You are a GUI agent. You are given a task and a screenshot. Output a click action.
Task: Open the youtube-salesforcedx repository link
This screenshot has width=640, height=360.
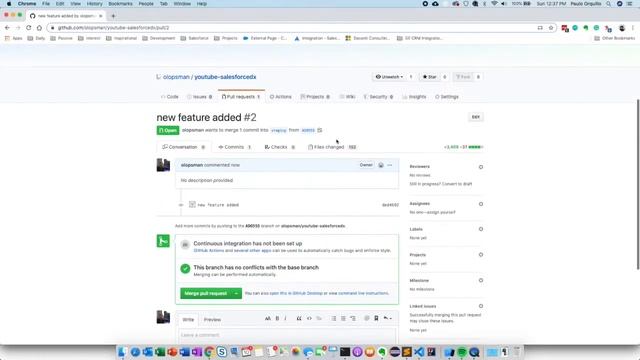click(225, 77)
